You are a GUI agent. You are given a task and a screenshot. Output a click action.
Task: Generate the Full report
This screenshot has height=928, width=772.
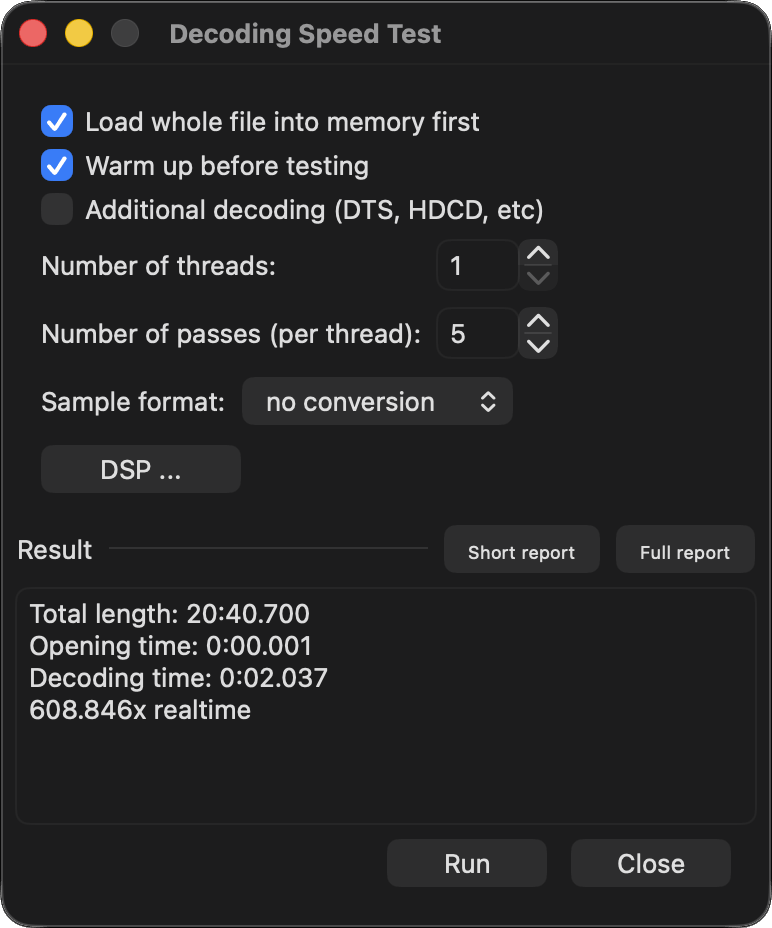point(685,552)
